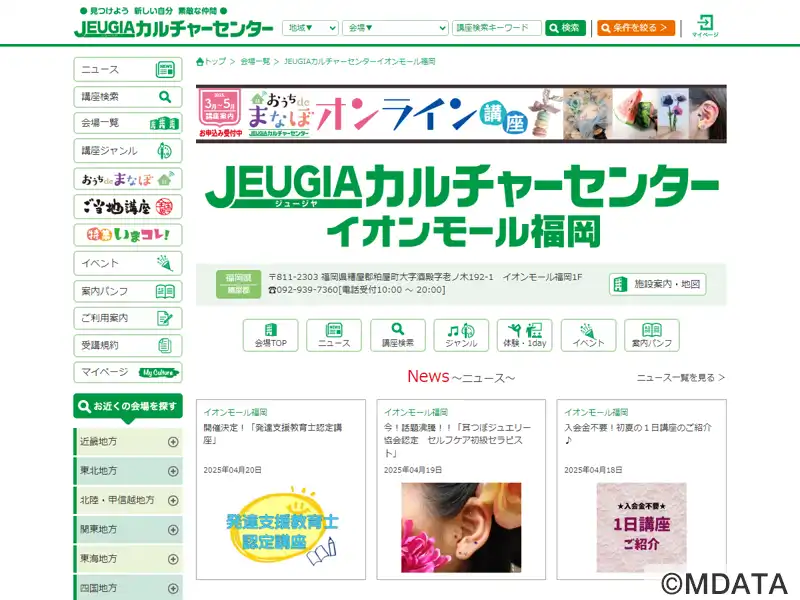
Task: Open the 地域 dropdown
Action: (x=310, y=28)
